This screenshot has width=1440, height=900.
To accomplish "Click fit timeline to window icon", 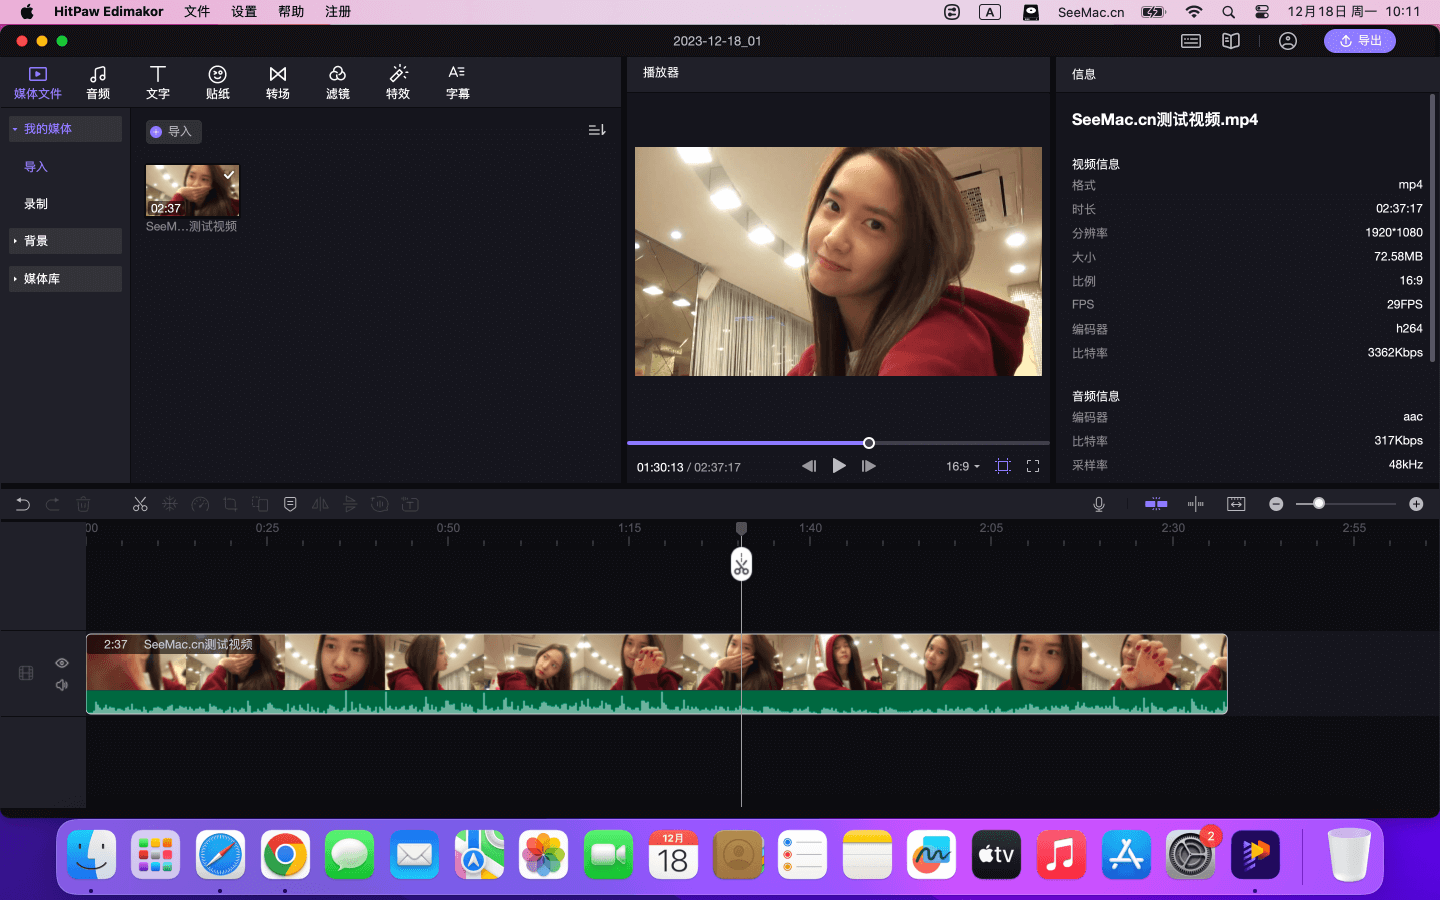I will [x=1236, y=504].
